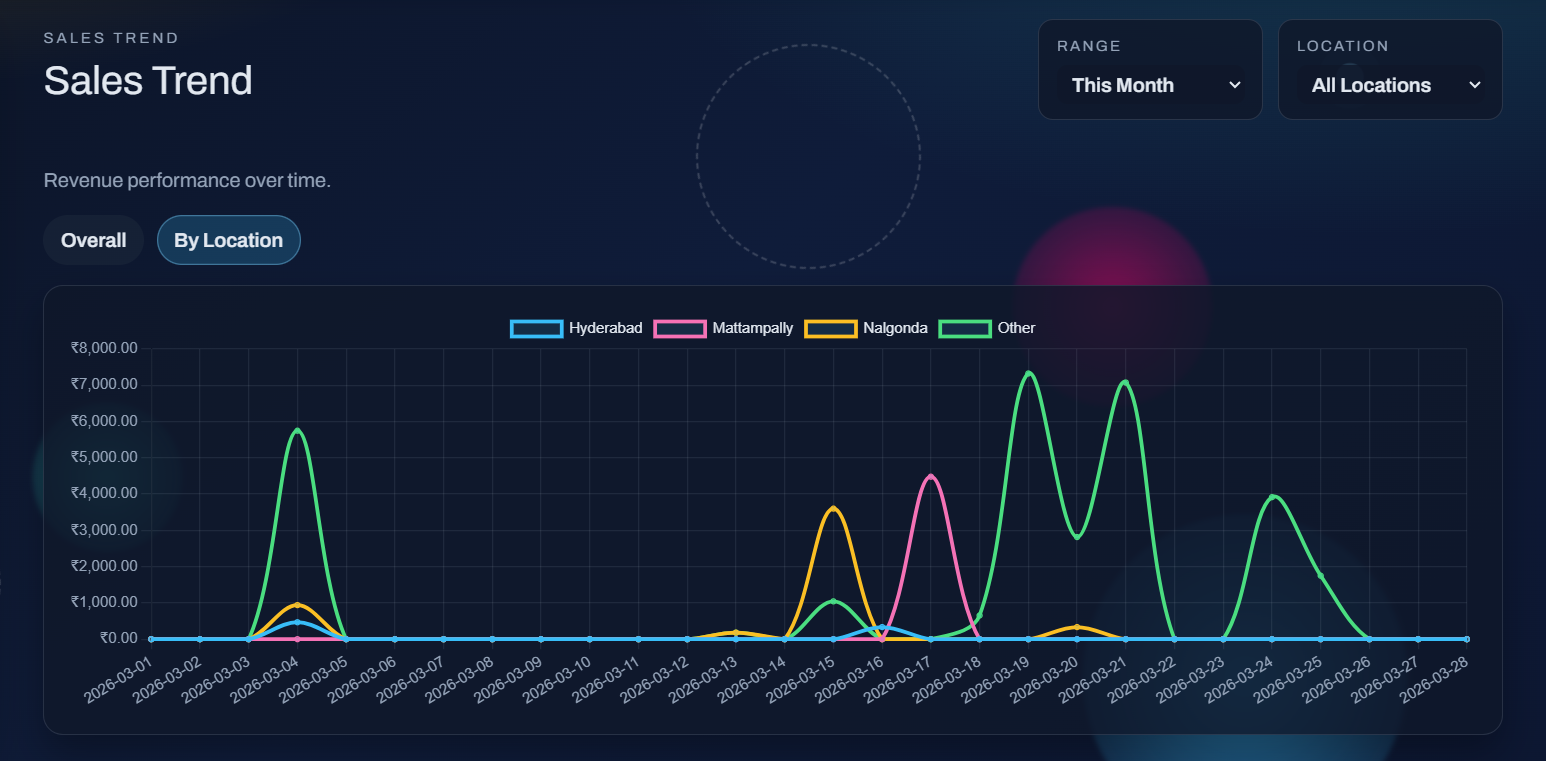Select the By Location tab
This screenshot has width=1546, height=761.
coord(228,240)
